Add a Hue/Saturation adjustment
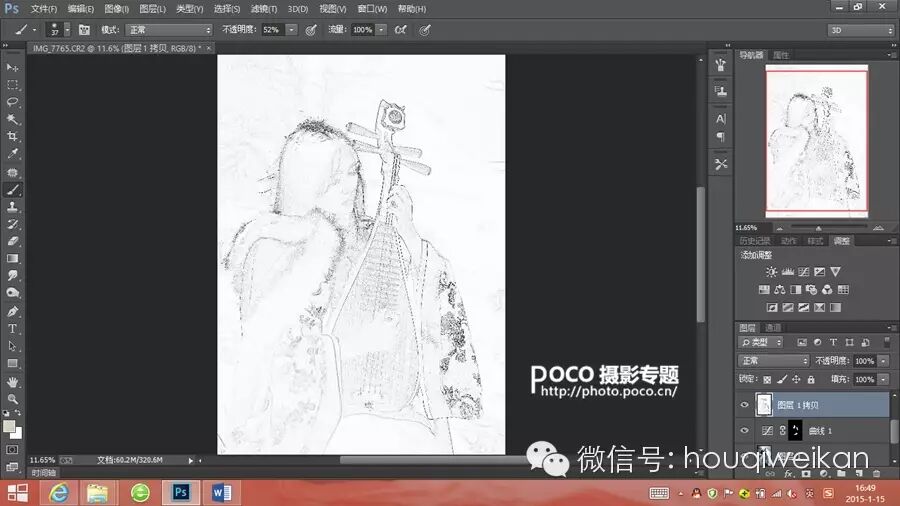The height and width of the screenshot is (506, 900). tap(764, 290)
